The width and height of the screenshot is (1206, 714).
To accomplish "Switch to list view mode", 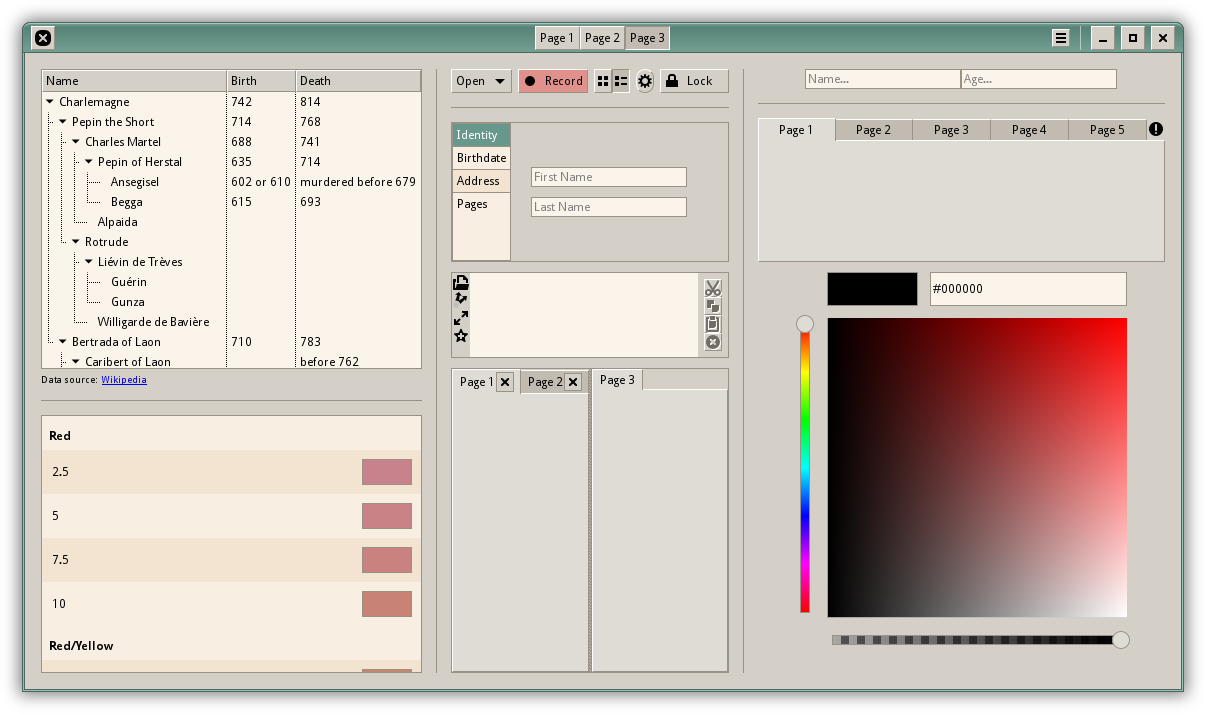I will pyautogui.click(x=621, y=81).
